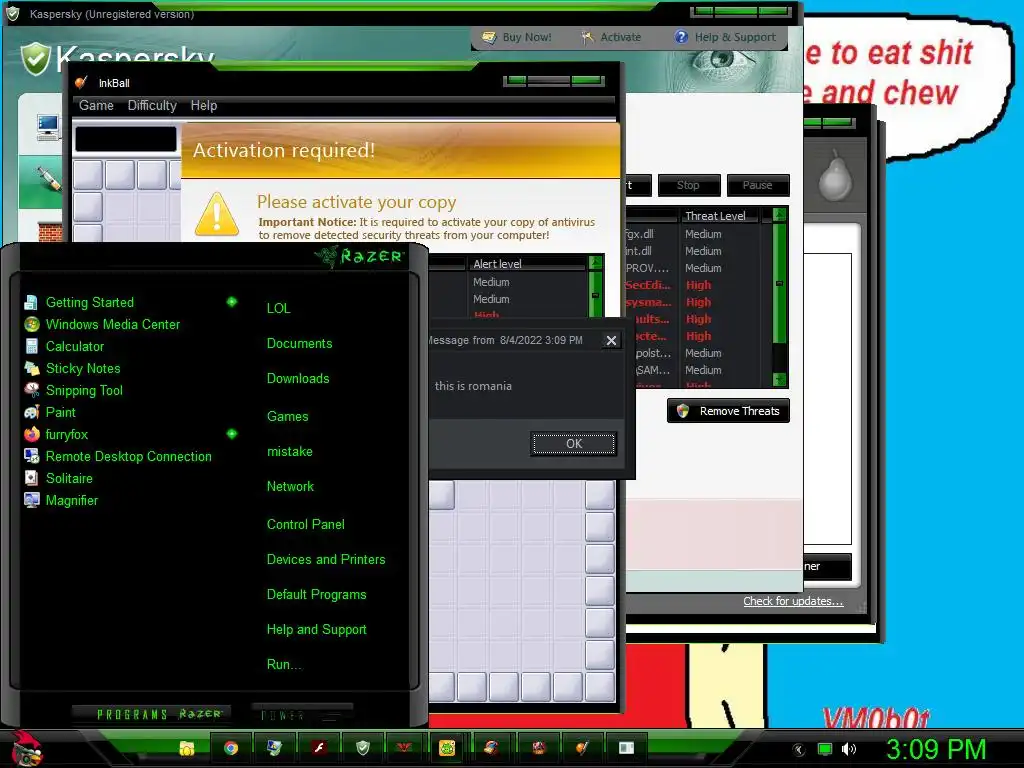Open Chrome from the taskbar
The height and width of the screenshot is (768, 1024).
click(231, 748)
